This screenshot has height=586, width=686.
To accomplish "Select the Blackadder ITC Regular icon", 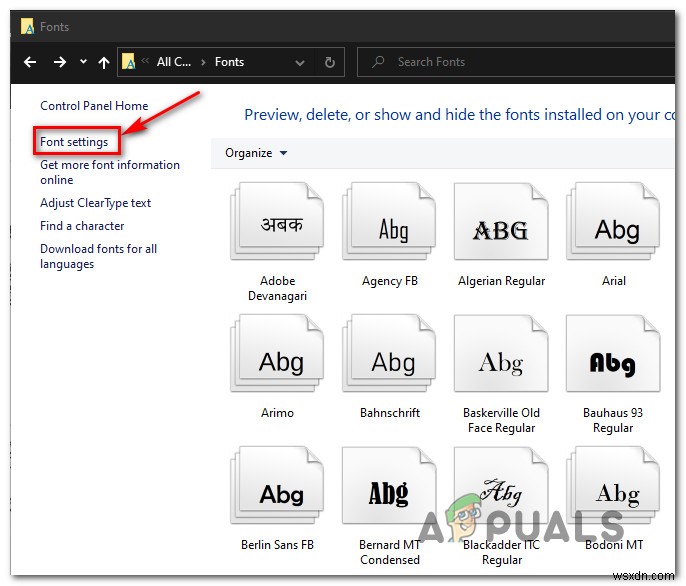I will pyautogui.click(x=501, y=486).
